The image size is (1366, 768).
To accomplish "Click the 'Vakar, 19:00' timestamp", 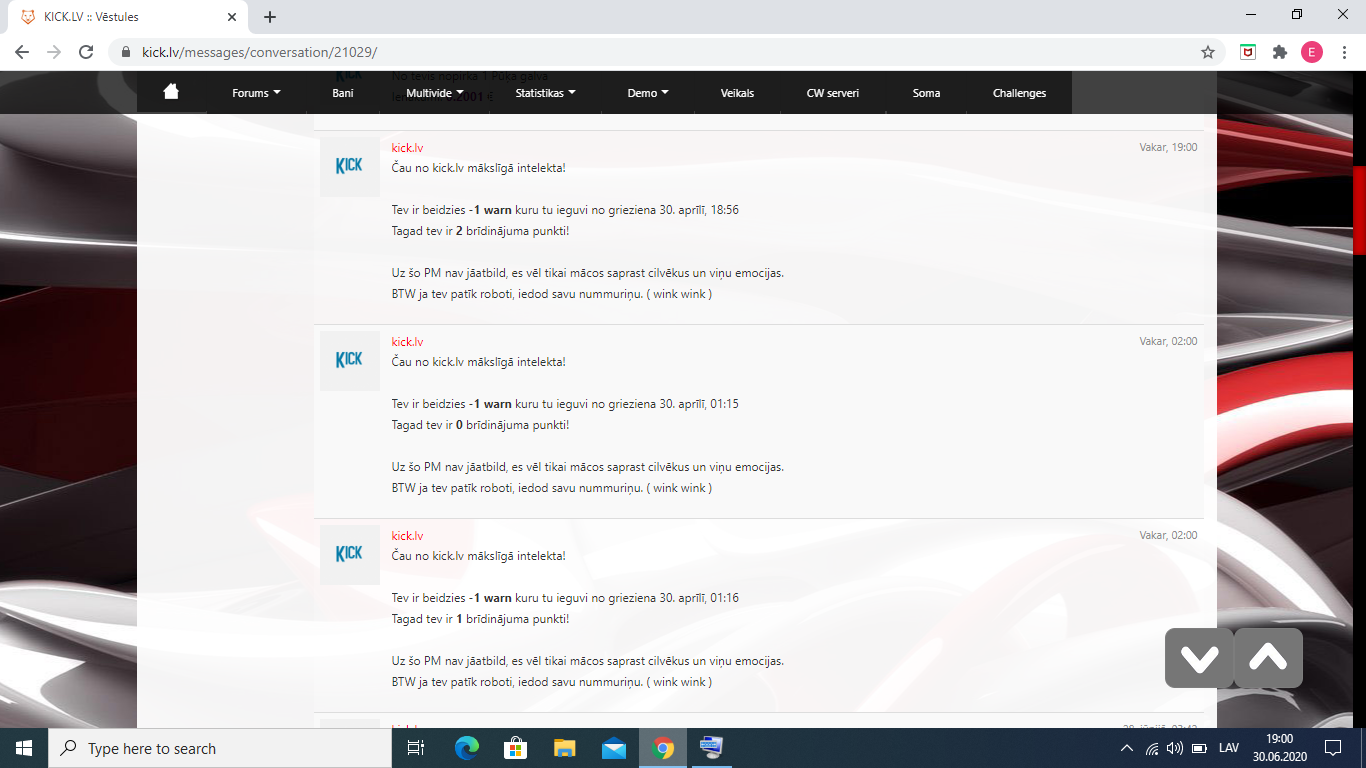I will point(1168,147).
